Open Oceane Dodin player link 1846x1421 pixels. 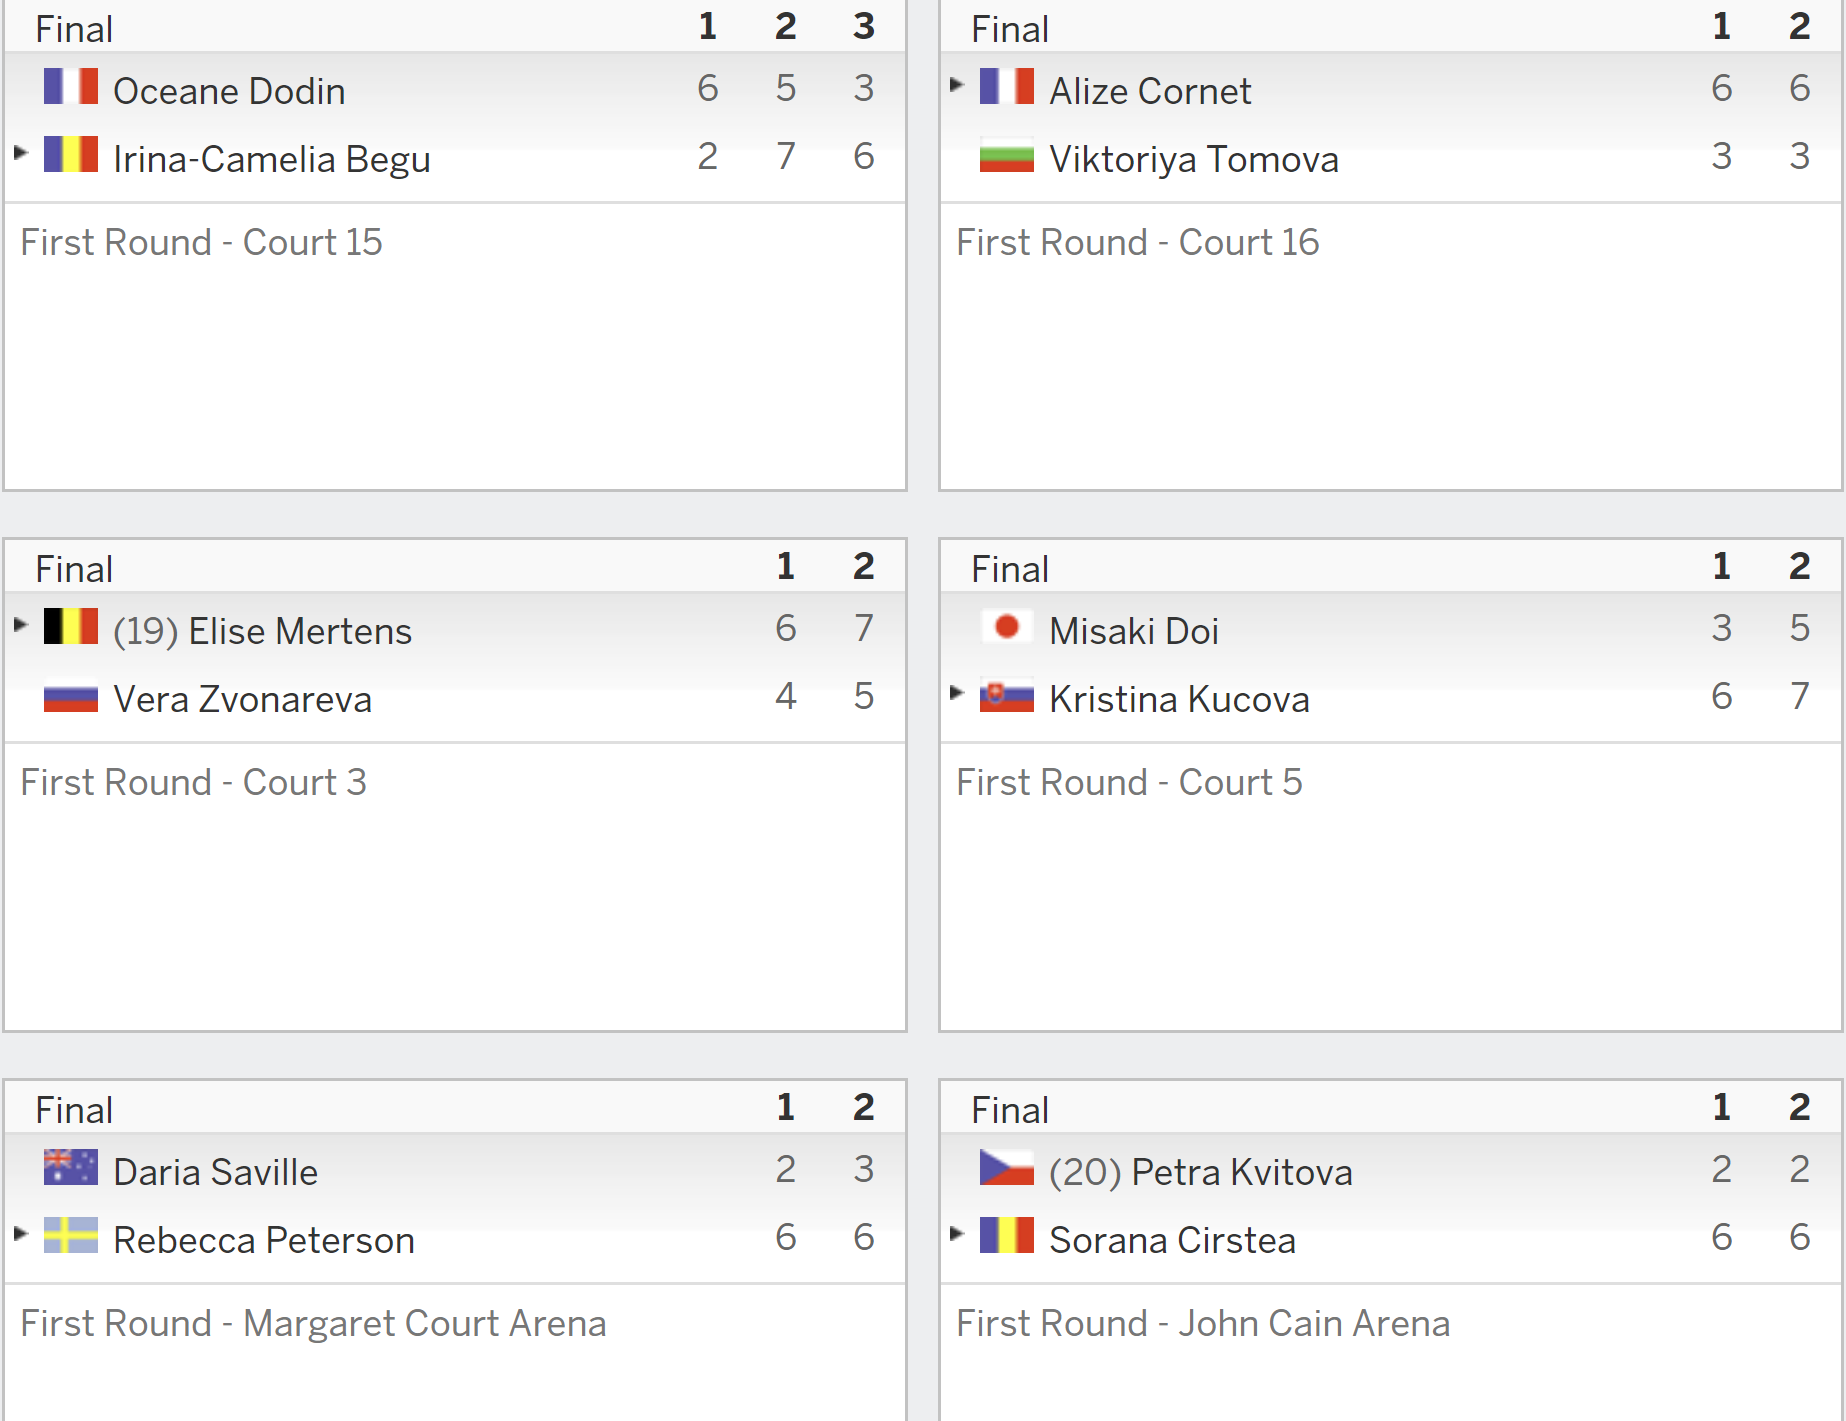(x=229, y=91)
